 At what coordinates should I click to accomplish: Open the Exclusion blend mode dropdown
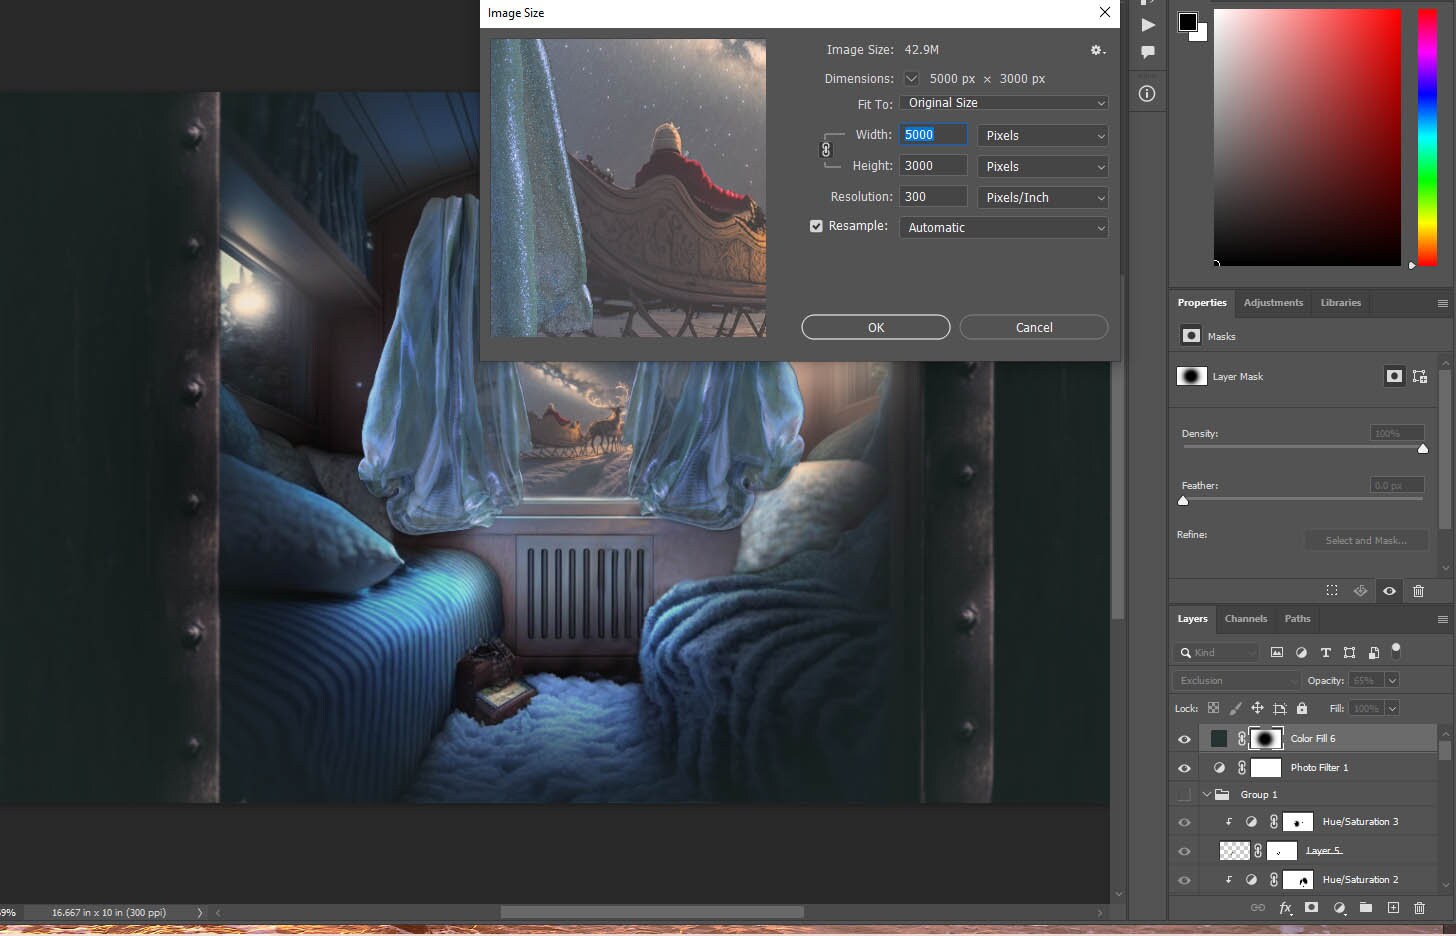[x=1234, y=680]
